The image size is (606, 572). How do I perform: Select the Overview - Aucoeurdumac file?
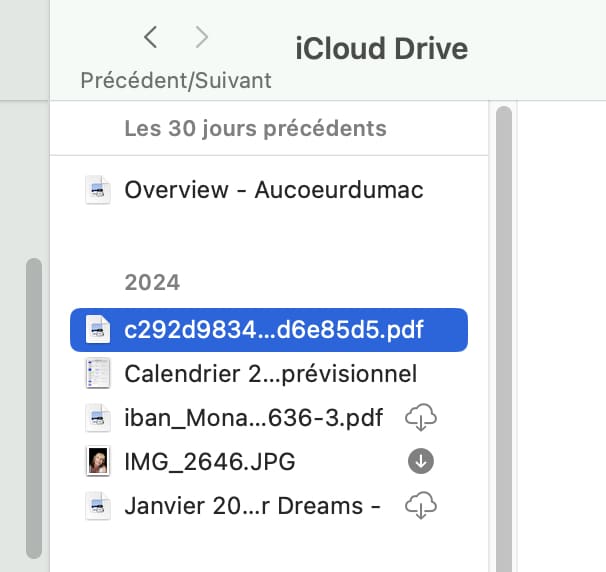tap(273, 190)
